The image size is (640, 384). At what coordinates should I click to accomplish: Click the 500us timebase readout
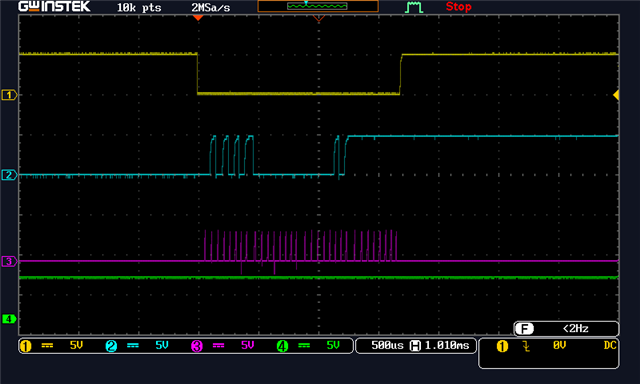pos(387,346)
